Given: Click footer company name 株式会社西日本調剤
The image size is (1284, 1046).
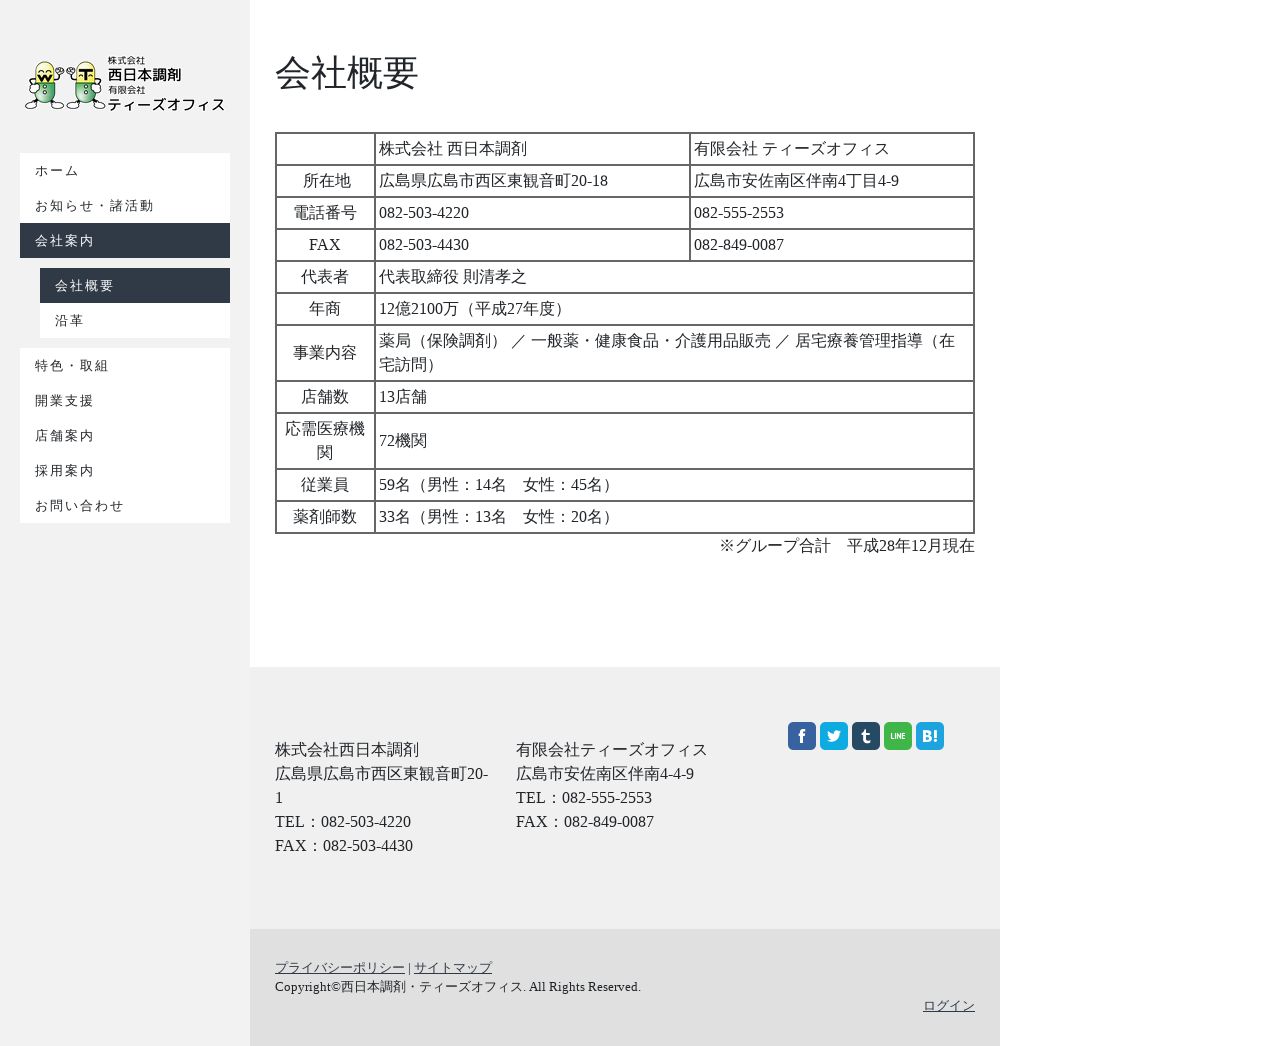Looking at the screenshot, I should point(347,750).
